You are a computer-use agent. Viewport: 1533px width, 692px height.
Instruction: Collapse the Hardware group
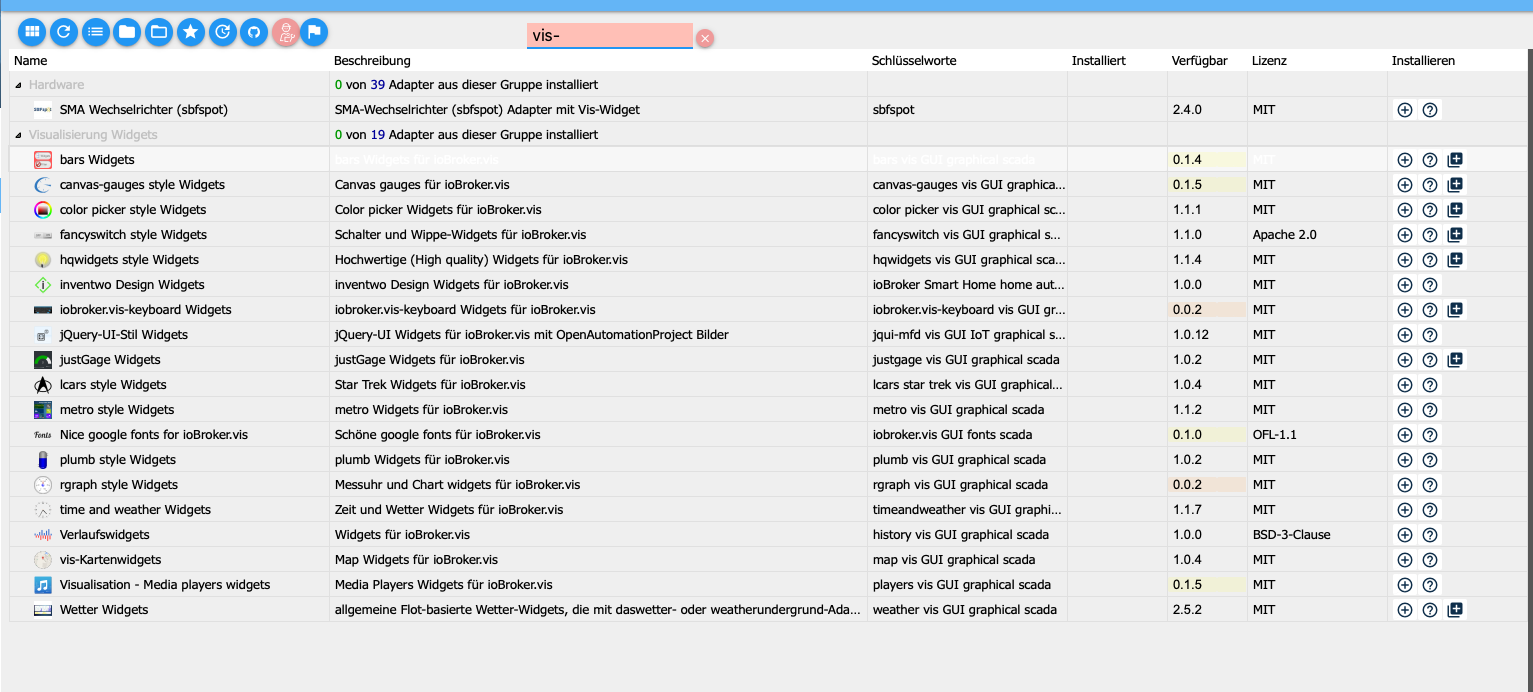pos(19,85)
